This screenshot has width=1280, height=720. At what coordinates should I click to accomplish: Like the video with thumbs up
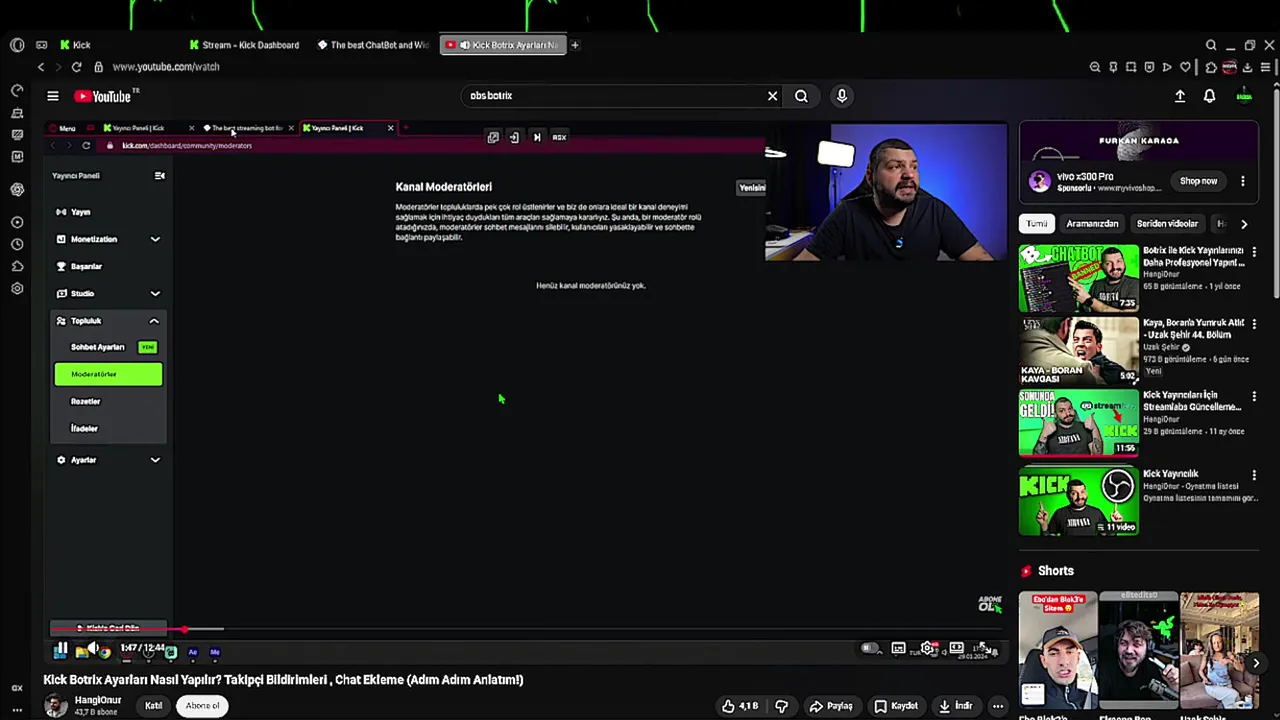click(740, 706)
